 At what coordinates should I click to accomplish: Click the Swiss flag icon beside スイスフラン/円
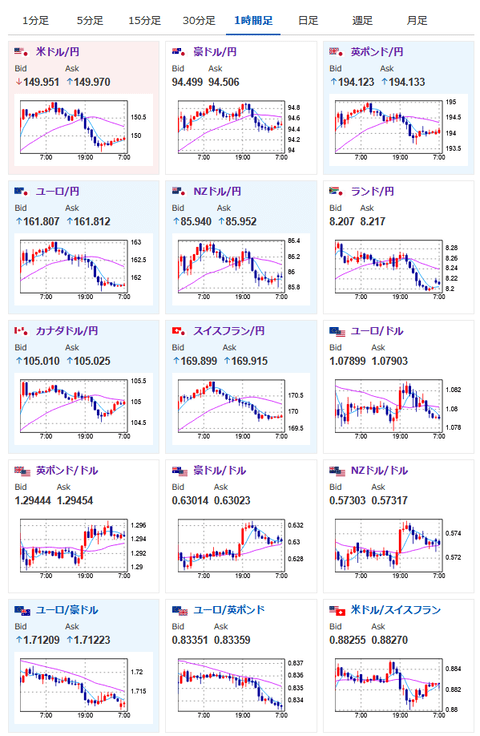tap(179, 331)
